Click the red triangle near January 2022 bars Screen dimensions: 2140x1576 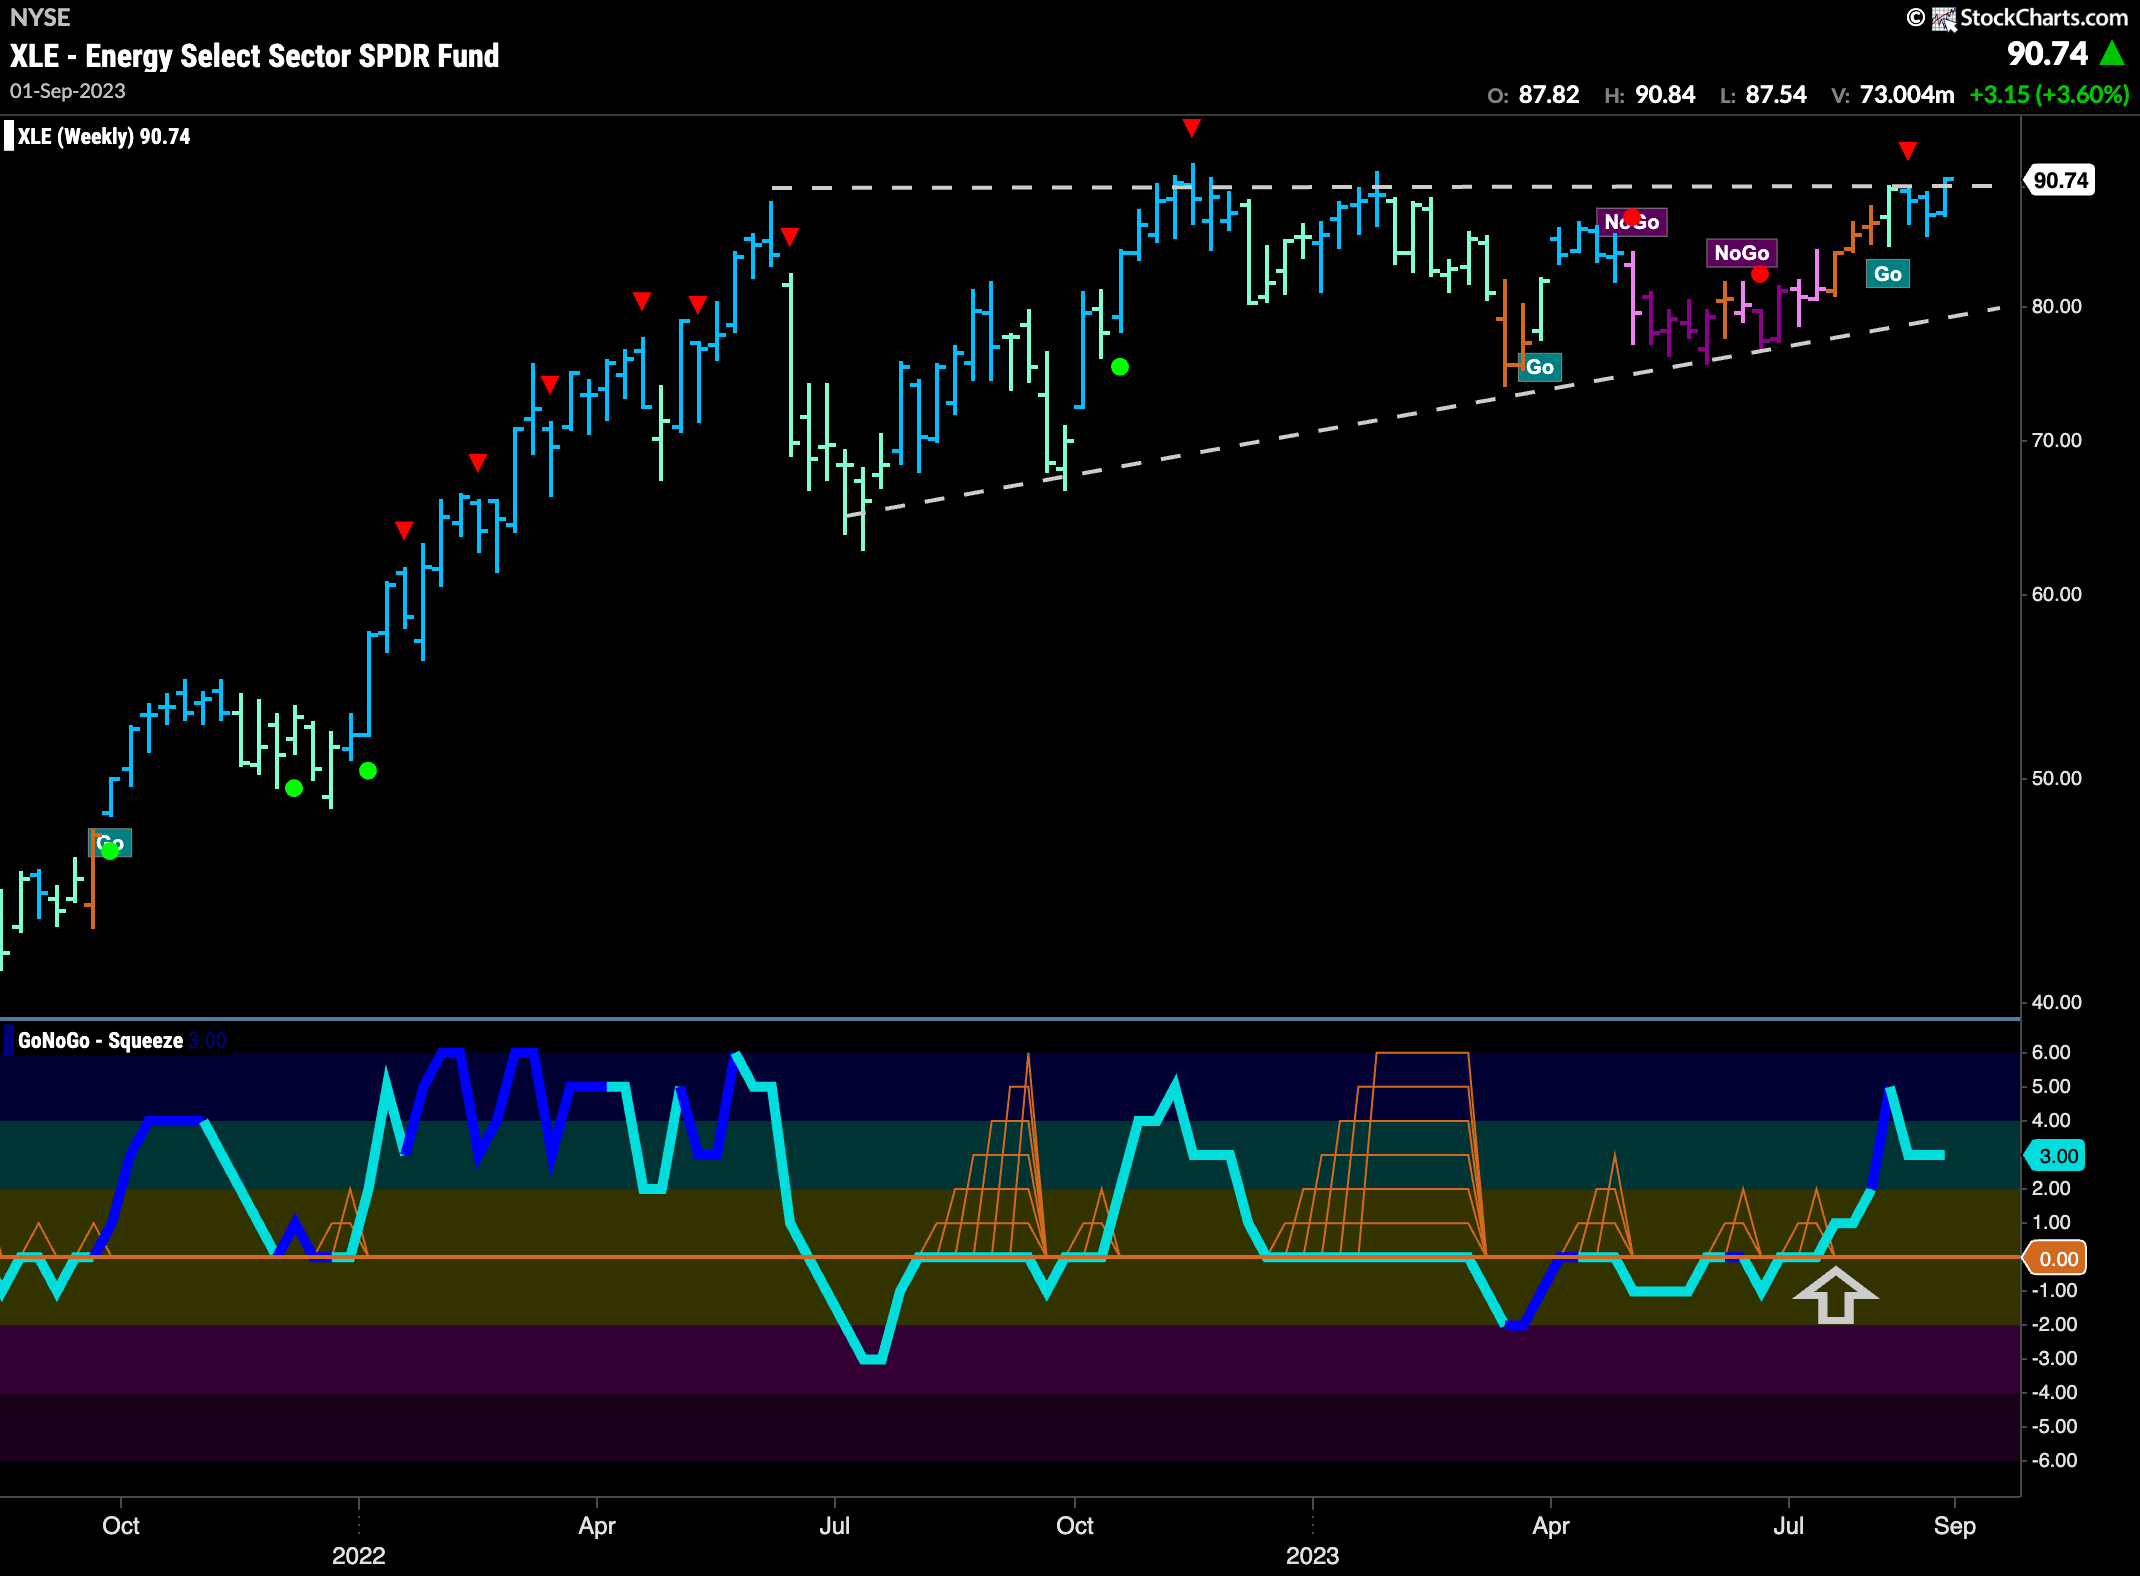(x=404, y=530)
